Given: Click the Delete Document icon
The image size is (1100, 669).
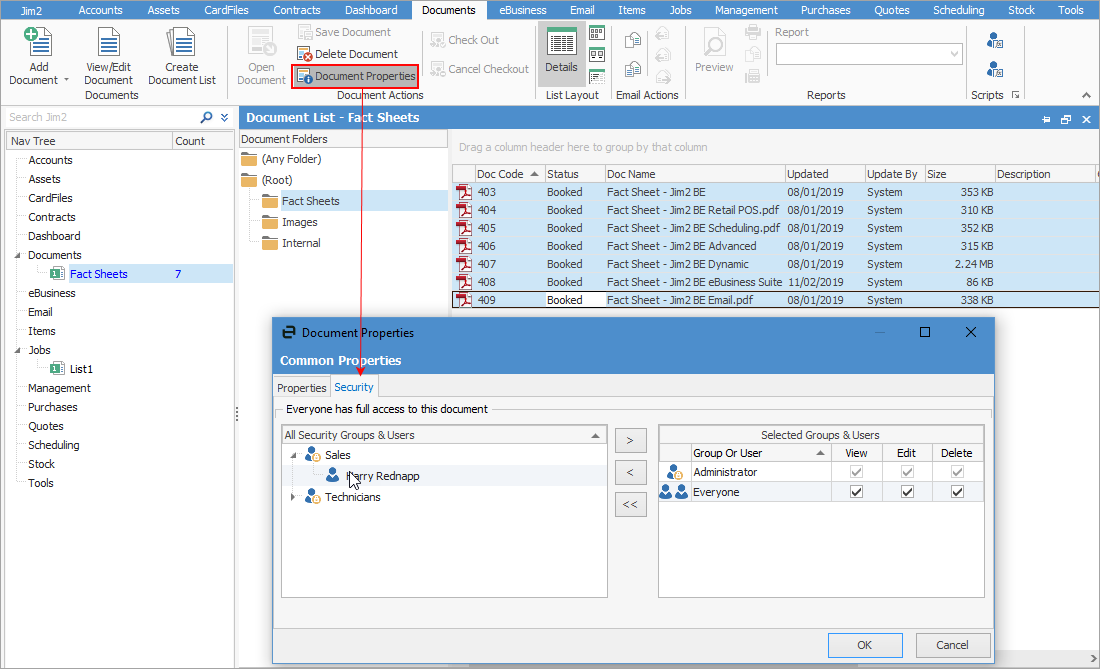Looking at the screenshot, I should coord(305,54).
